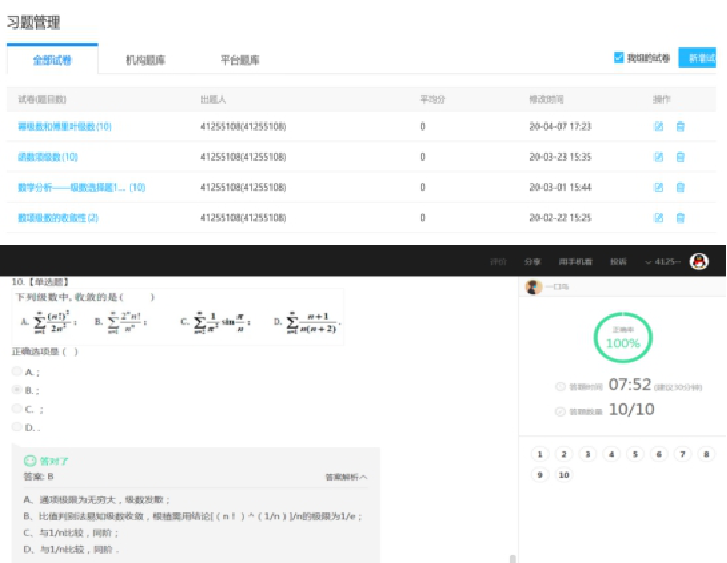727x563 pixels.
Task: Switch to the 平台题库 tab
Action: (240, 60)
